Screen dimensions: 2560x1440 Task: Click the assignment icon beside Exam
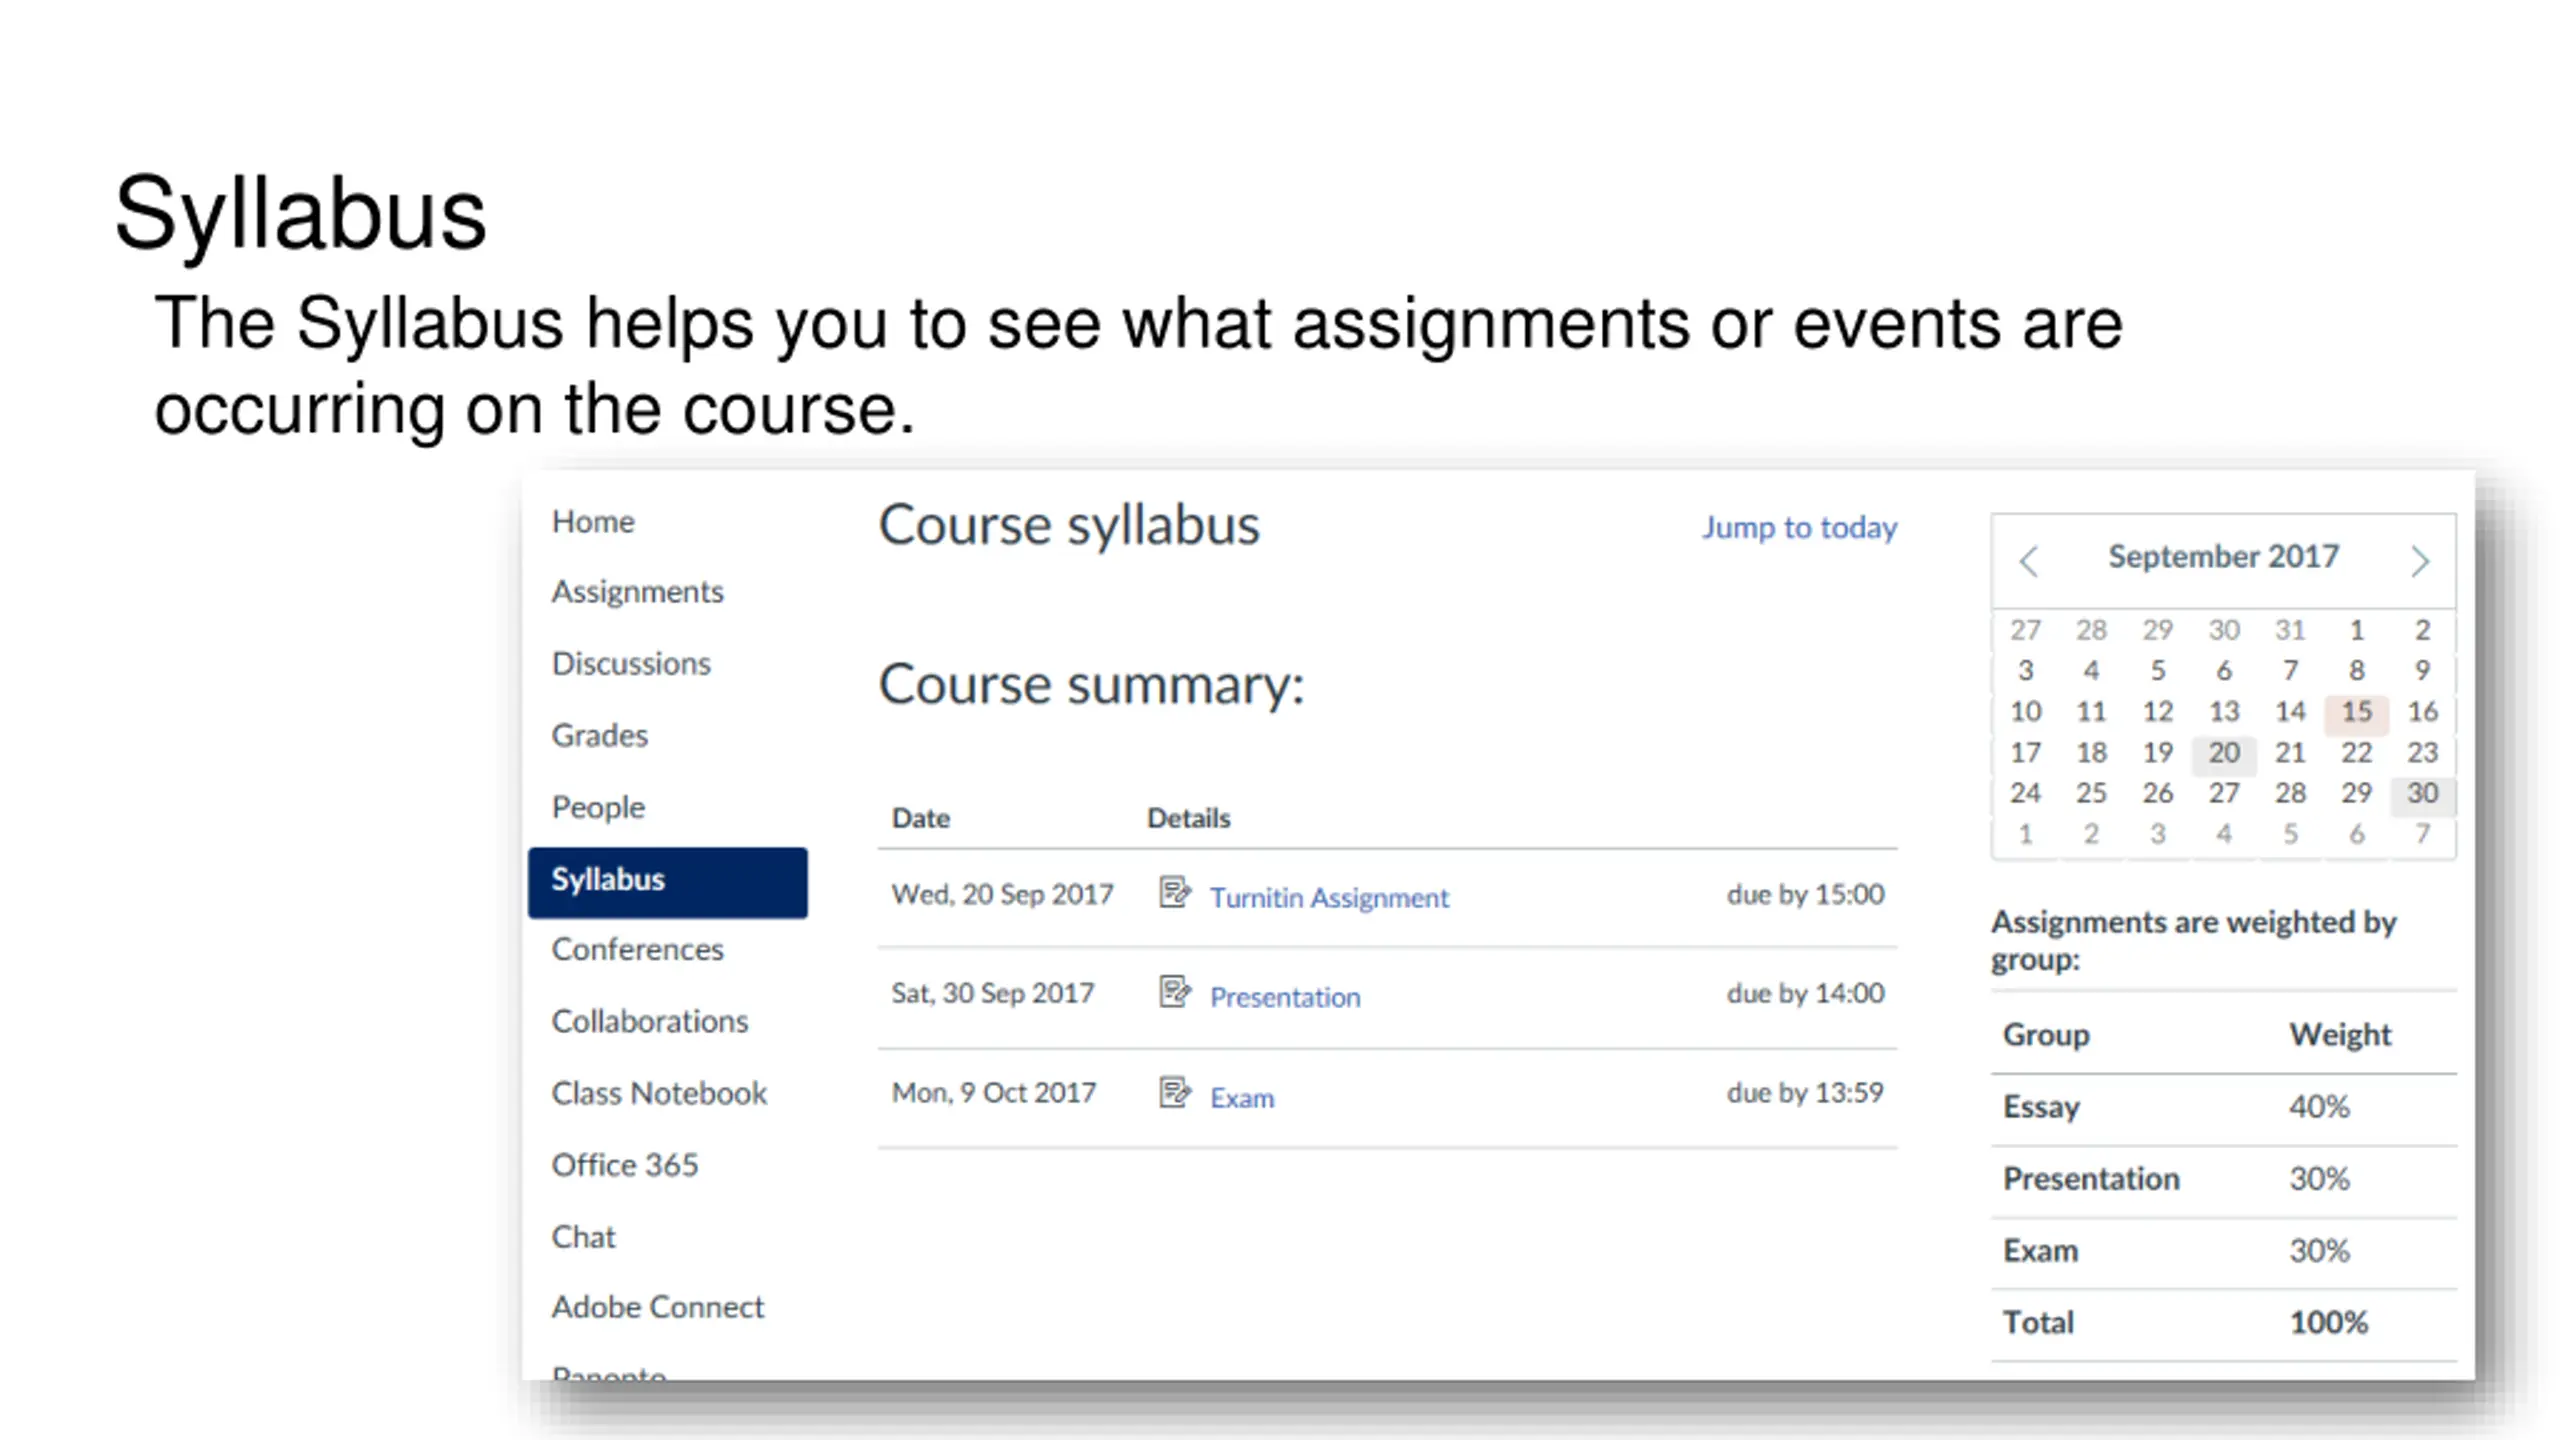tap(1174, 1091)
